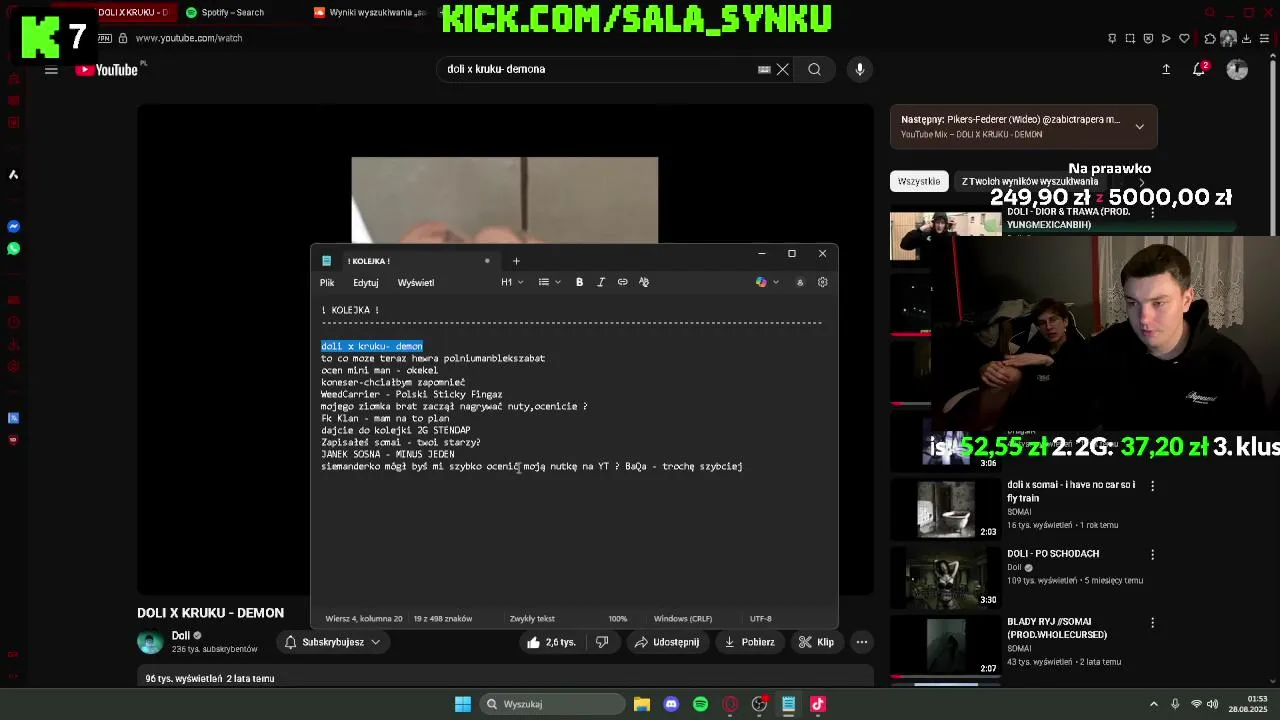Open doli x somai video title

[x=1071, y=491]
